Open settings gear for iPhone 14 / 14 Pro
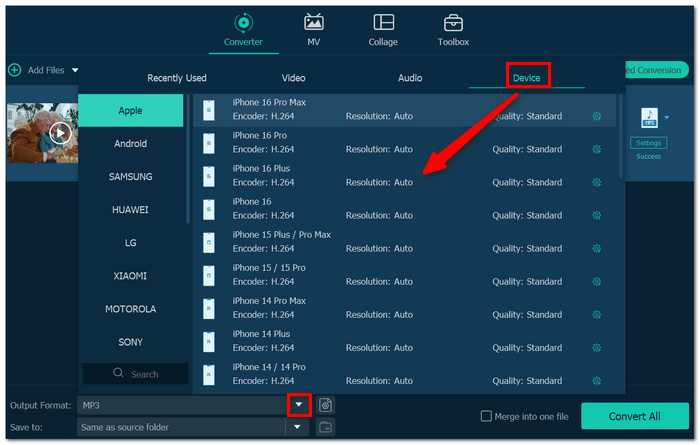The width and height of the screenshot is (700, 445). (x=596, y=380)
